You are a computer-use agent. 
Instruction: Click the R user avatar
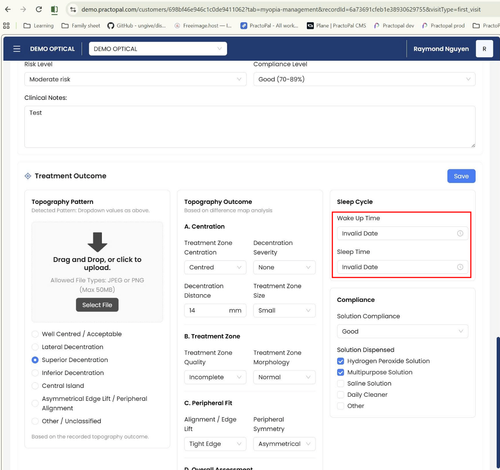pos(484,49)
